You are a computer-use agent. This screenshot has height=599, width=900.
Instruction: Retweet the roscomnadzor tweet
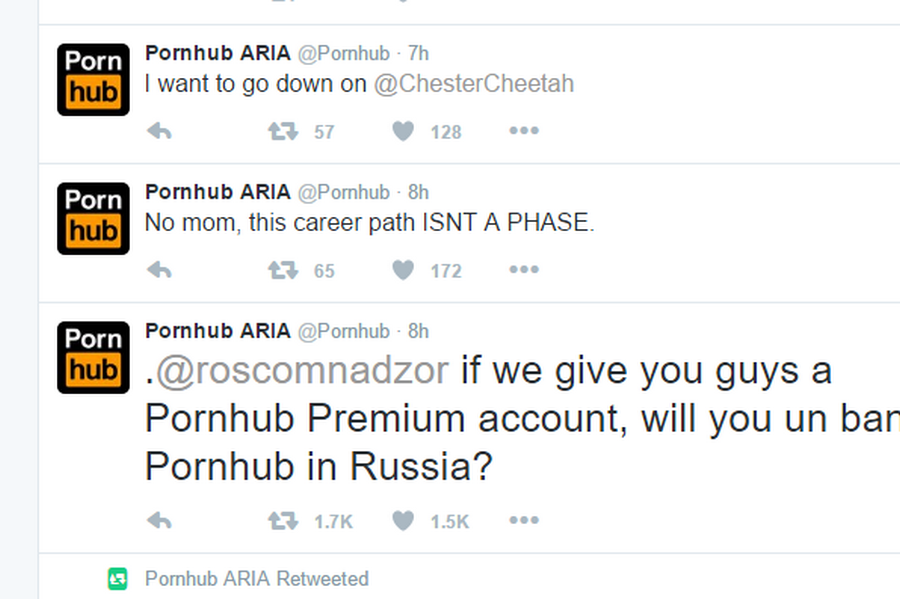[x=283, y=520]
